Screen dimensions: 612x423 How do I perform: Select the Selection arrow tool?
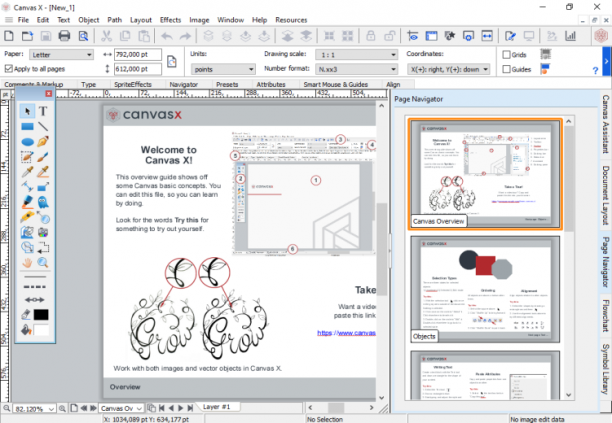(x=27, y=111)
